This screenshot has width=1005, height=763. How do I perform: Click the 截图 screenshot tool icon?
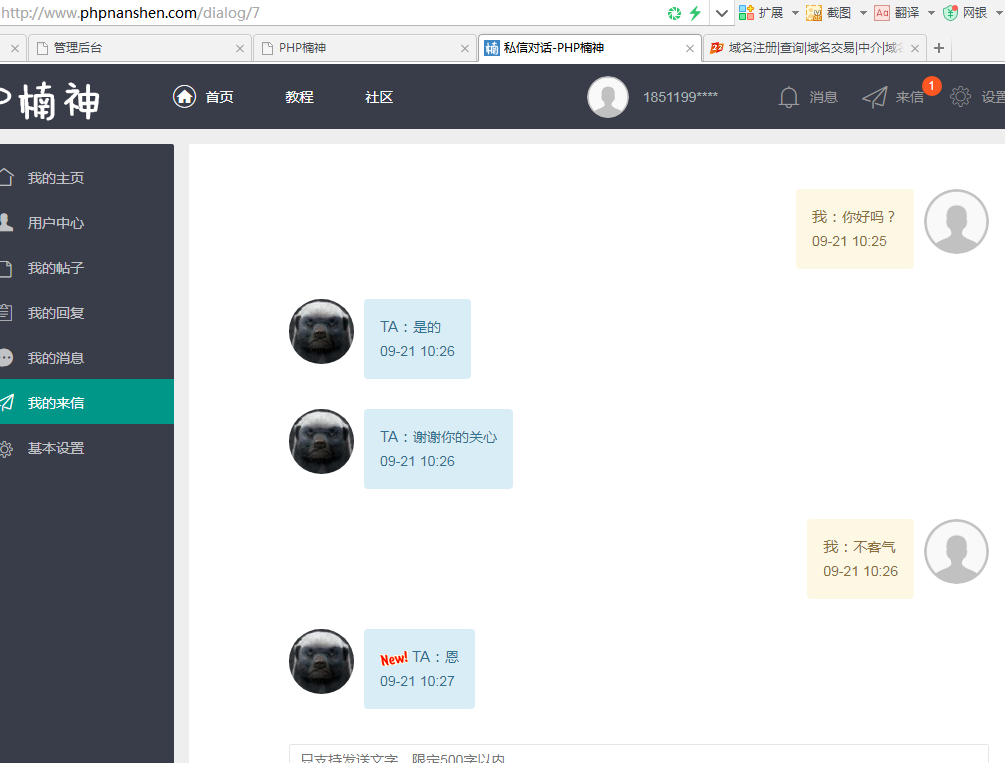[x=814, y=13]
